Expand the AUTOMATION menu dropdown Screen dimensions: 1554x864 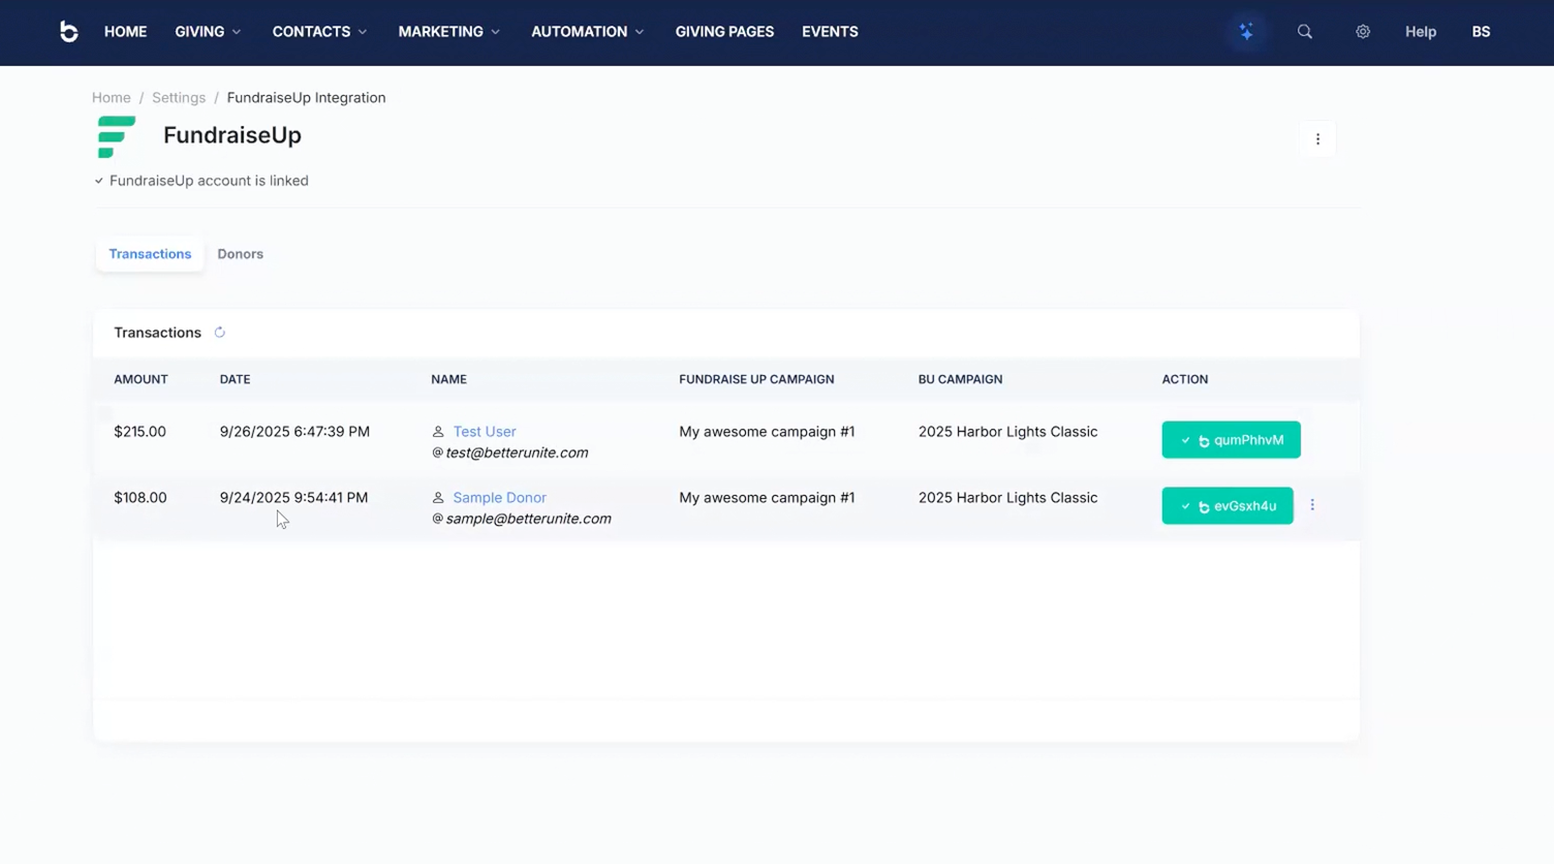pyautogui.click(x=588, y=32)
